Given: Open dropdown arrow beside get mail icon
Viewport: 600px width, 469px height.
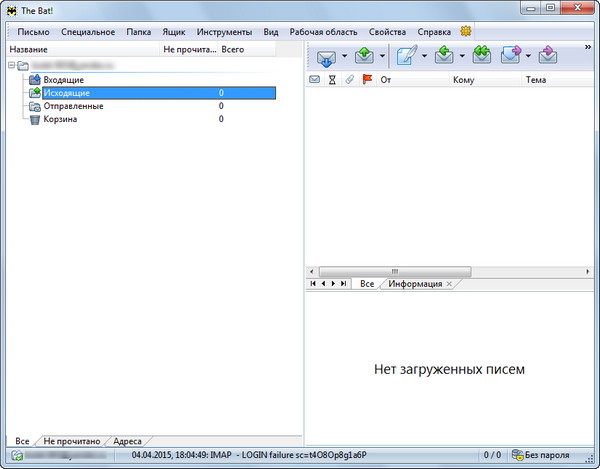Looking at the screenshot, I should (x=345, y=57).
